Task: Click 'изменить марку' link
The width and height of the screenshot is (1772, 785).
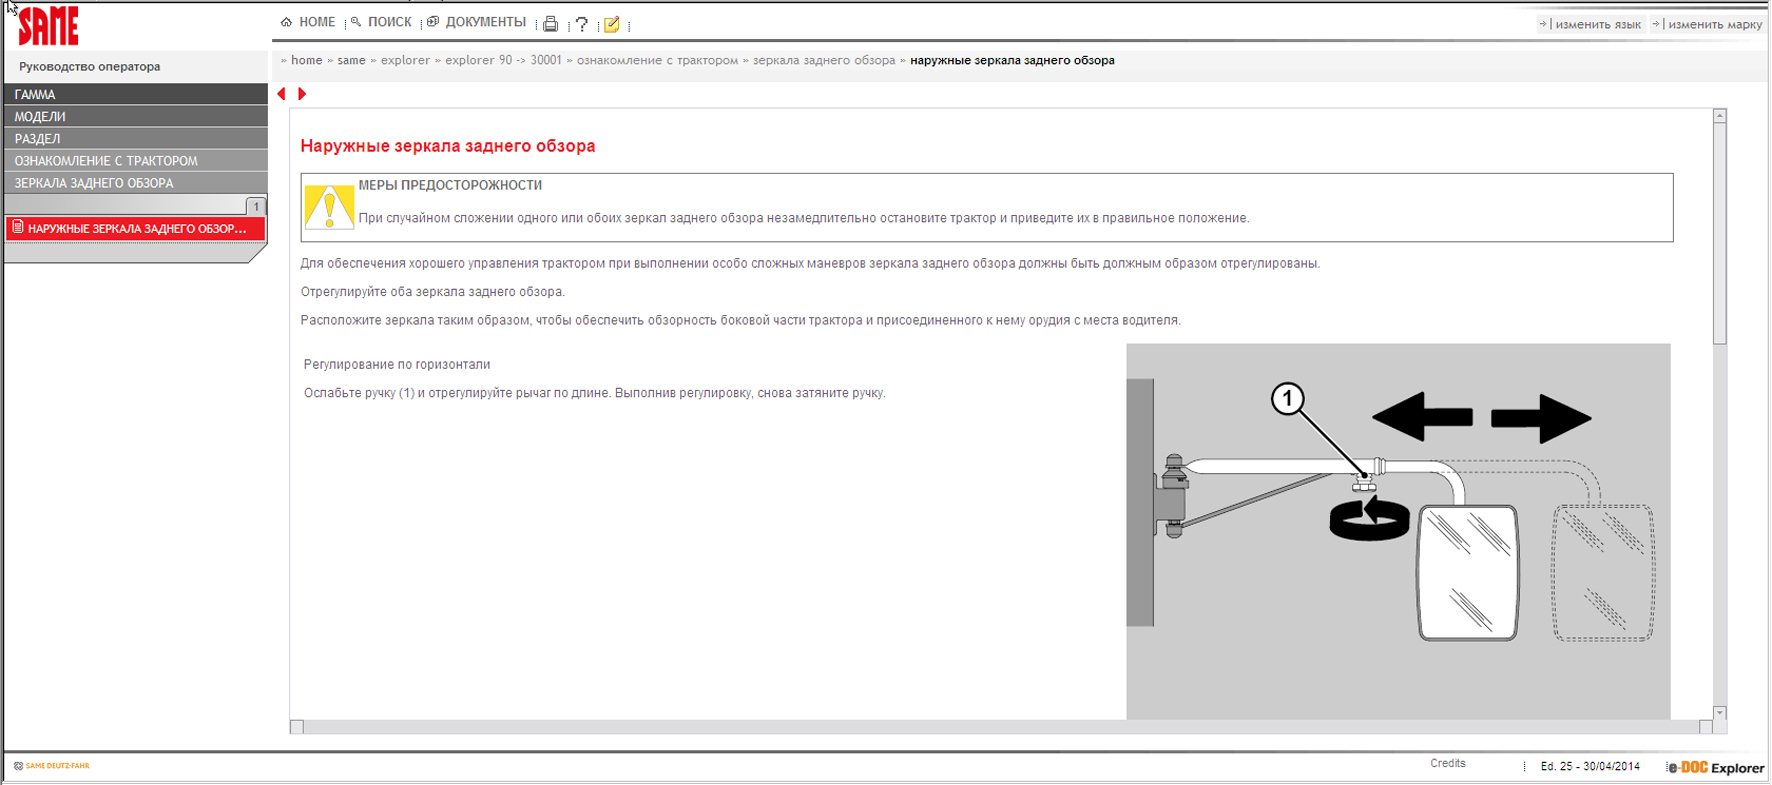Action: 1714,24
